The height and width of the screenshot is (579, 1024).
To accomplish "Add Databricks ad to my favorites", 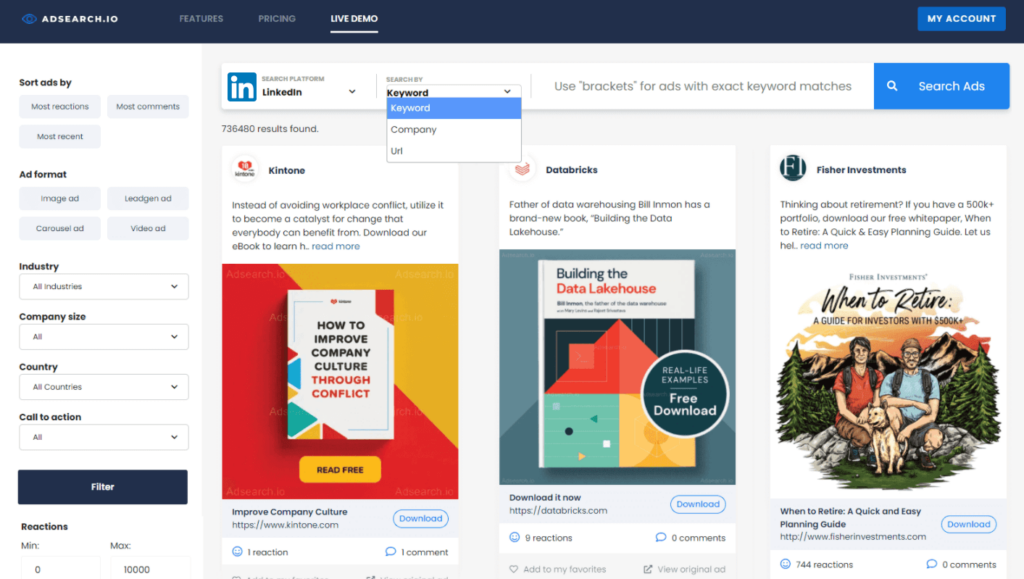I will coord(558,569).
